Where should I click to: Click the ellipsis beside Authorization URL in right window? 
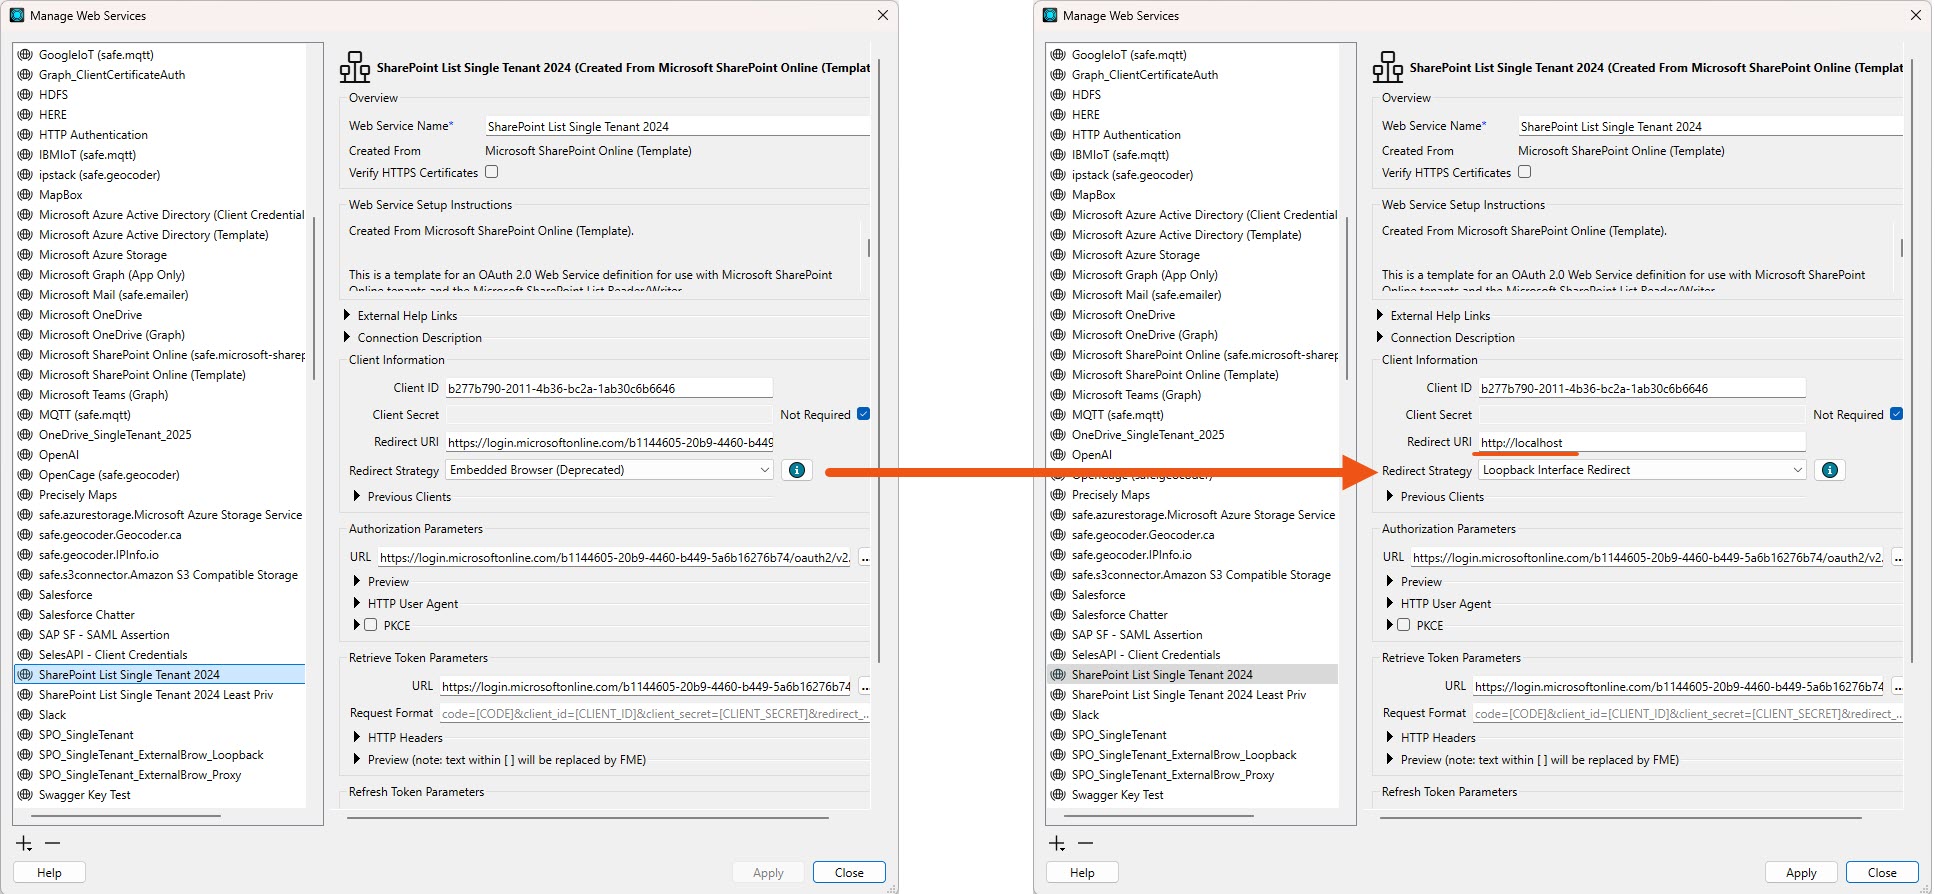[1898, 558]
